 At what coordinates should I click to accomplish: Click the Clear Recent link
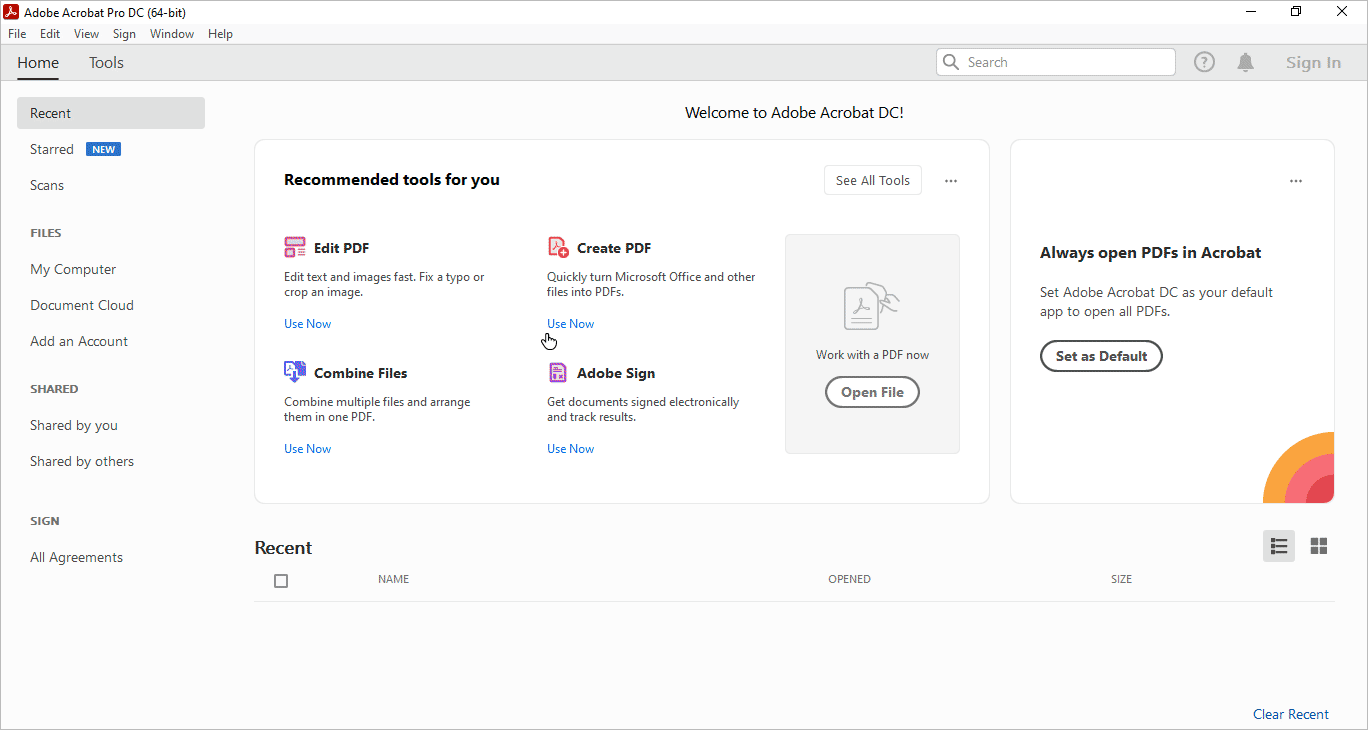1291,714
